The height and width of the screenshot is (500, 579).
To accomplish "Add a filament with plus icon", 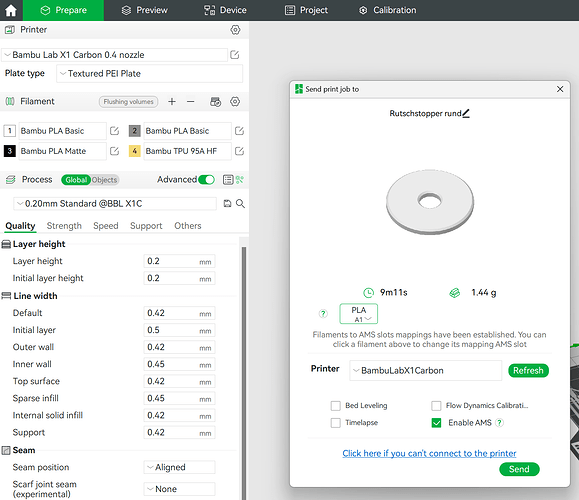I will [172, 102].
